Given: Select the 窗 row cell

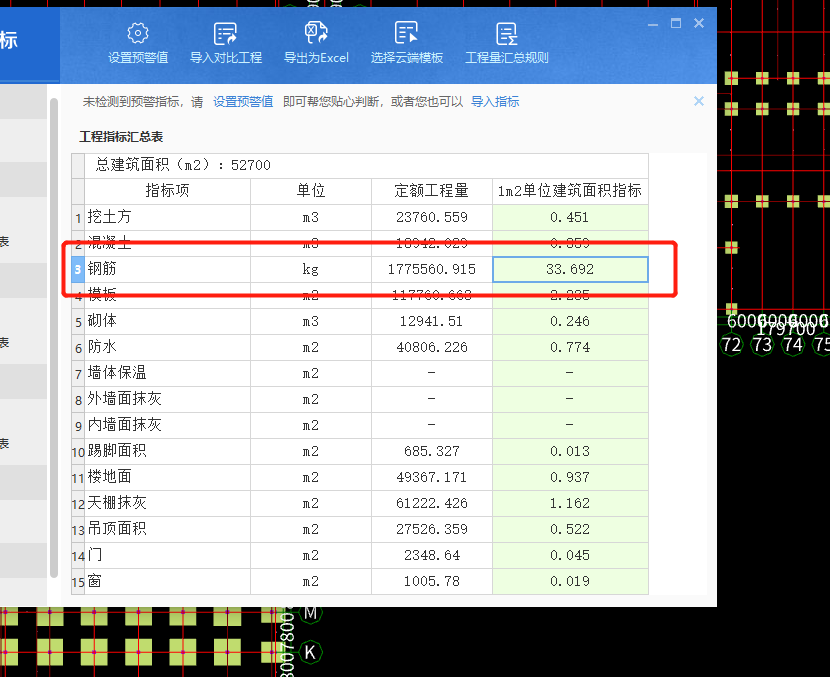Looking at the screenshot, I should (x=167, y=581).
